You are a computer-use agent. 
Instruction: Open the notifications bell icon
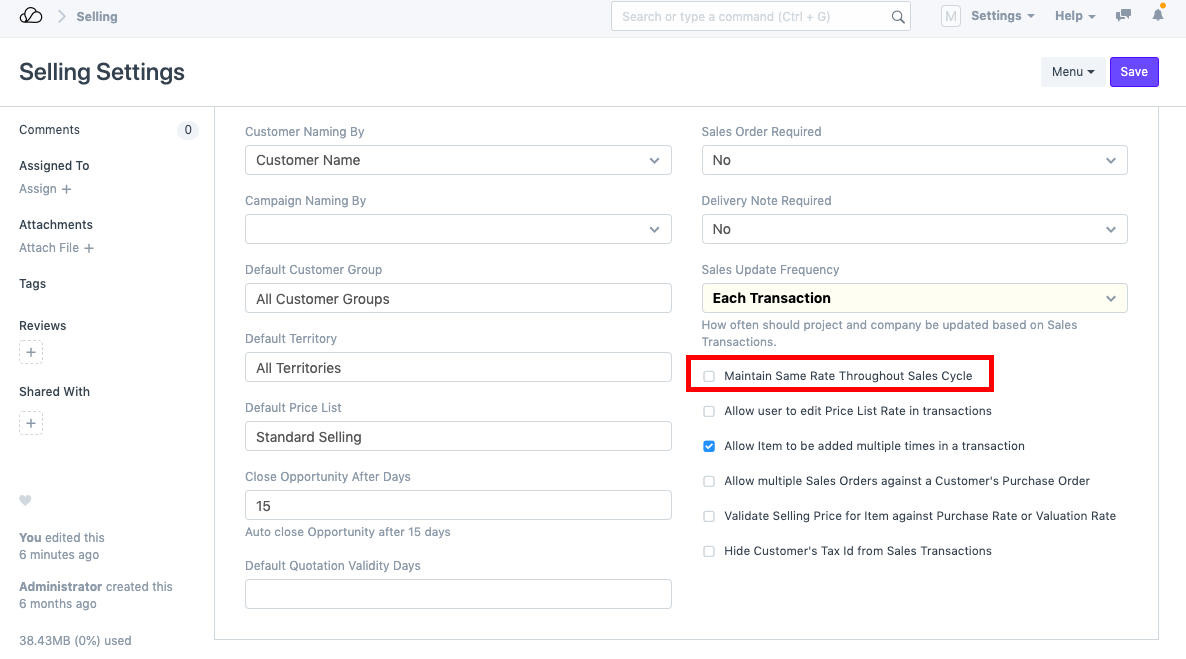(x=1158, y=16)
